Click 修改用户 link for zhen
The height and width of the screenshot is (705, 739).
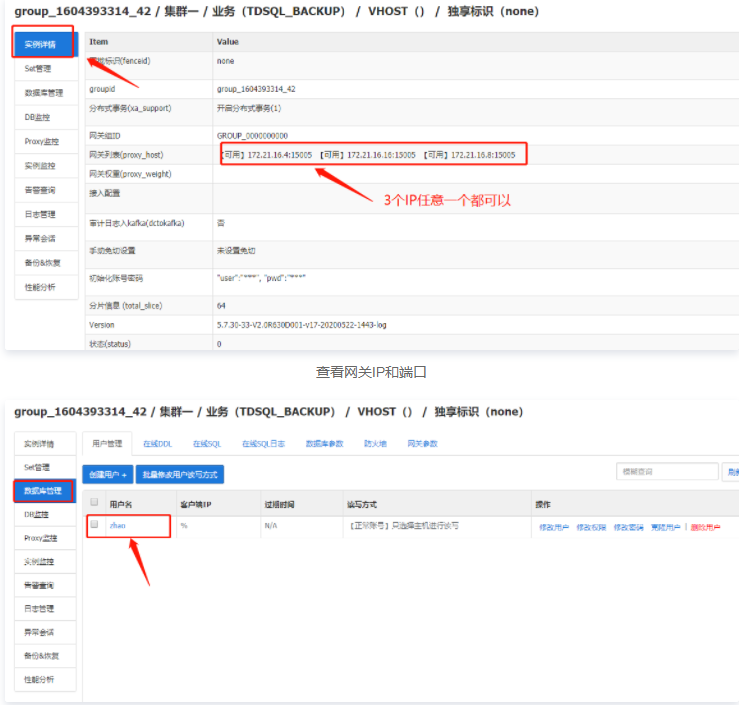coord(553,526)
